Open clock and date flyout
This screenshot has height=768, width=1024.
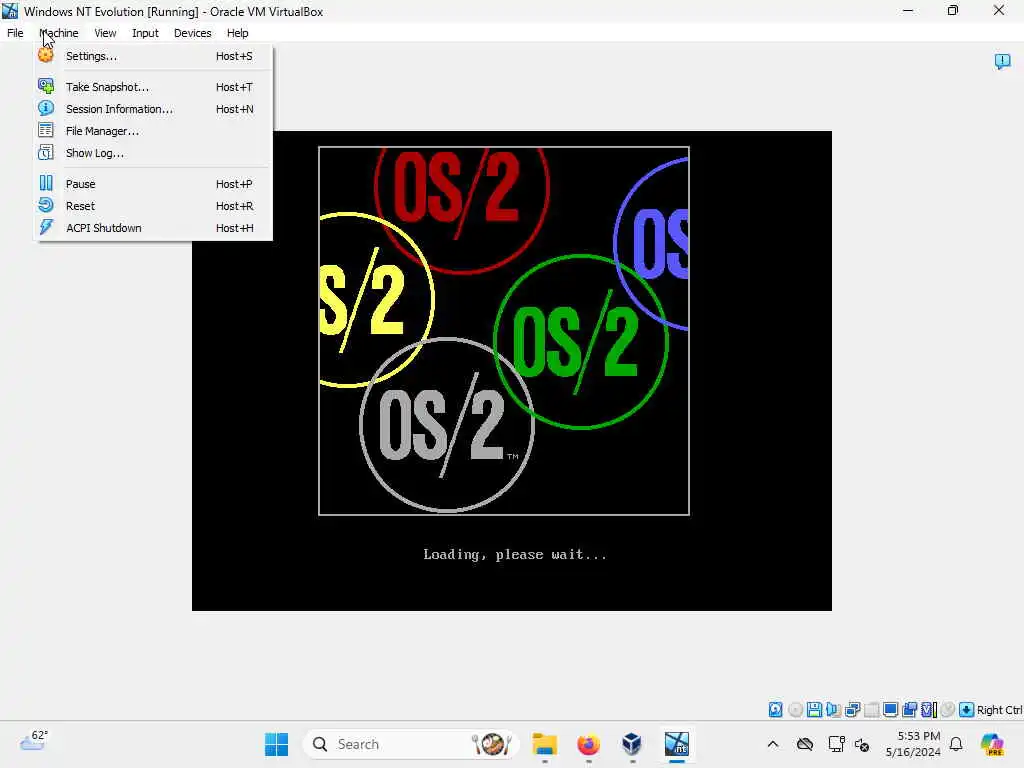coord(913,744)
